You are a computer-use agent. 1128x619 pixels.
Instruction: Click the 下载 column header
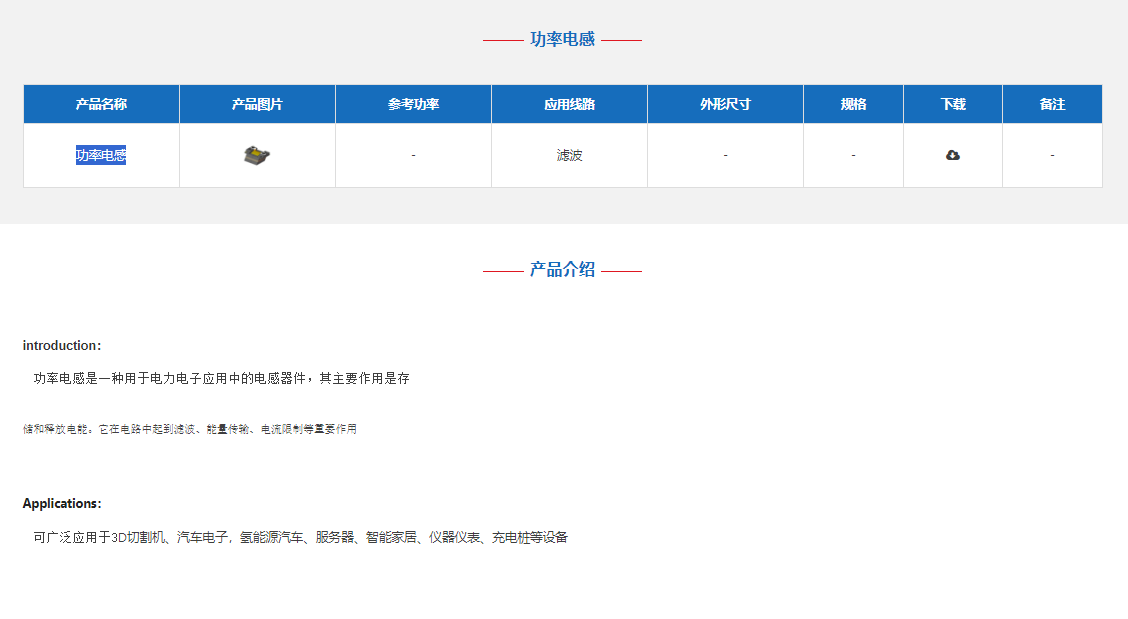pyautogui.click(x=952, y=103)
